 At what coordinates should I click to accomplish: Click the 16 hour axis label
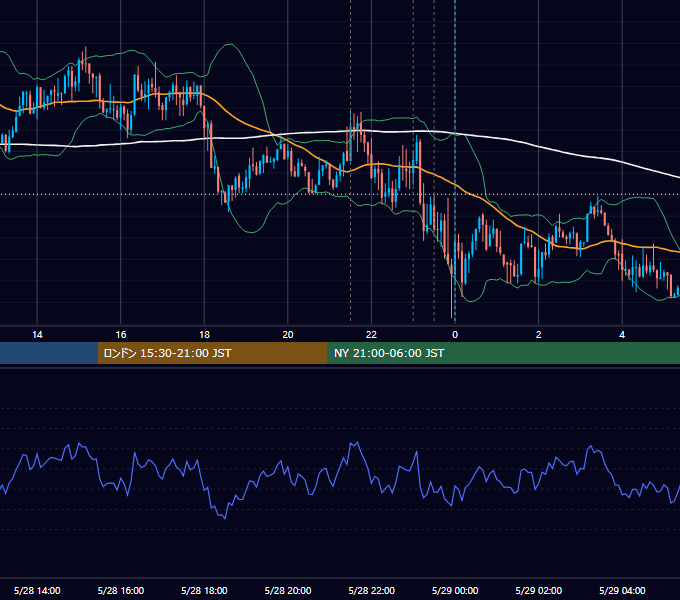121,335
